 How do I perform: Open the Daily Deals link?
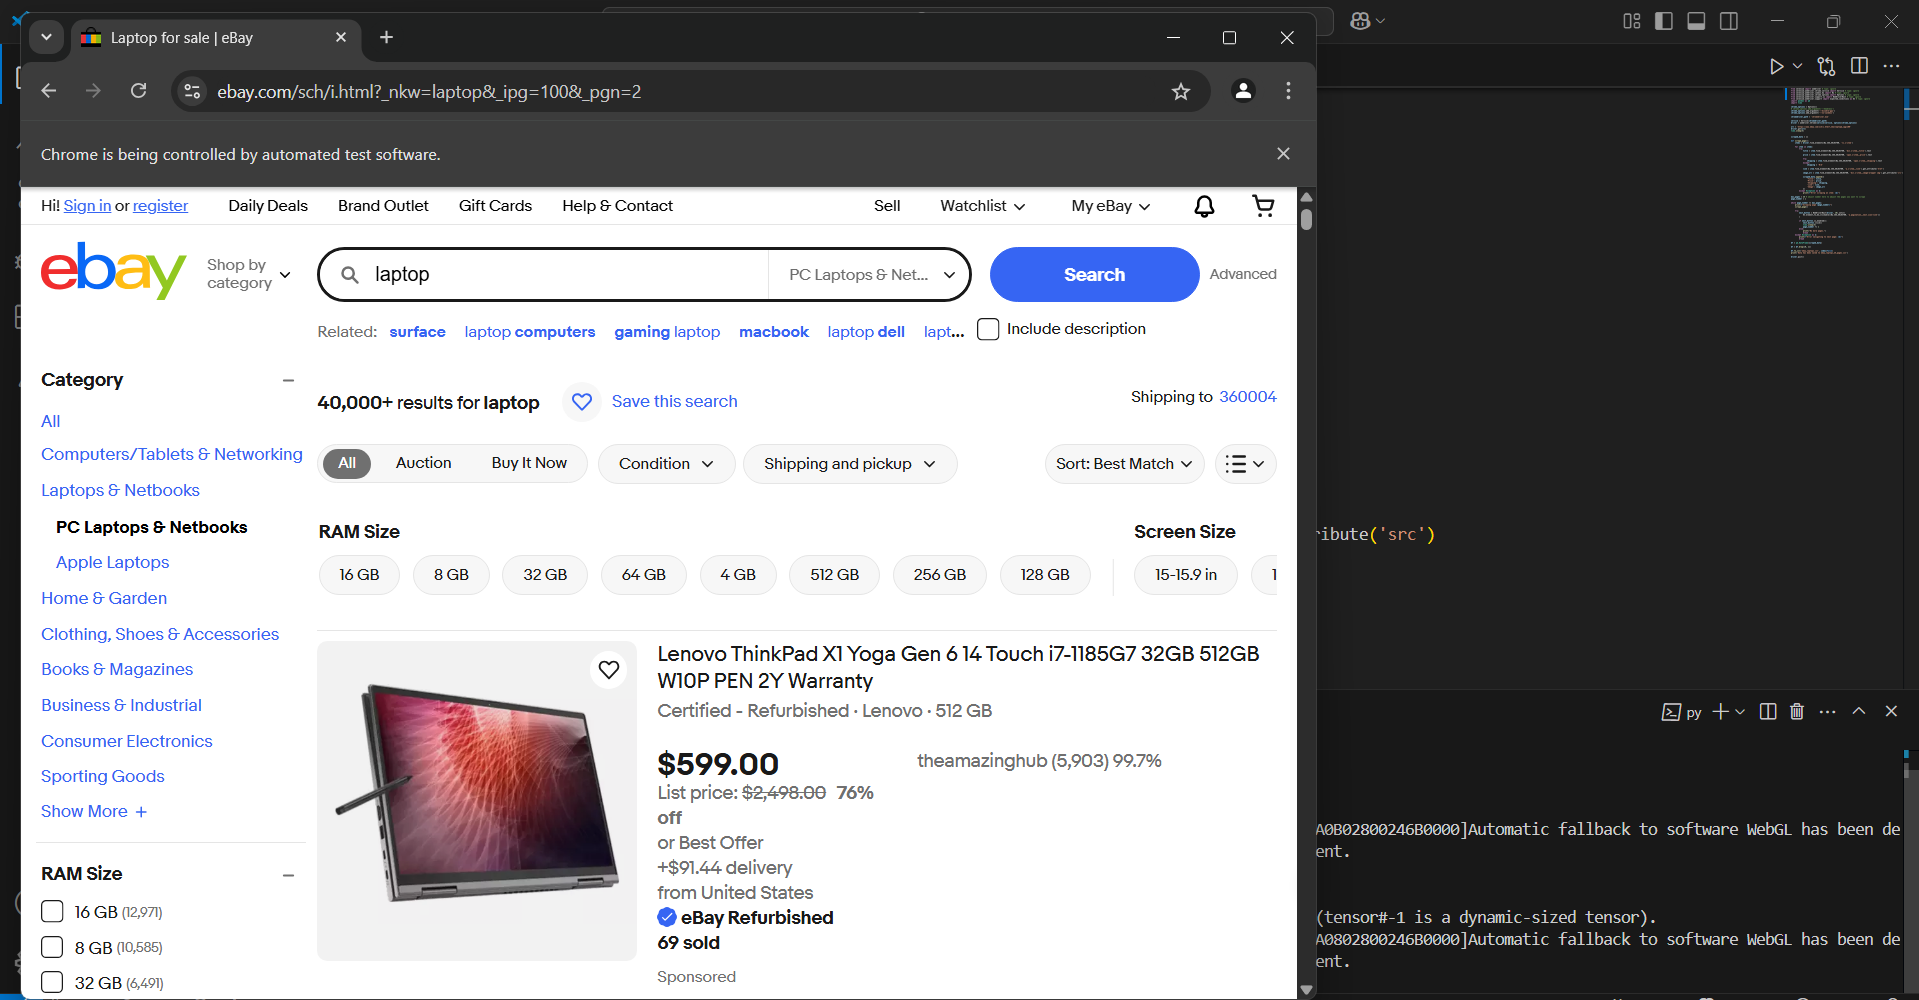pos(268,206)
